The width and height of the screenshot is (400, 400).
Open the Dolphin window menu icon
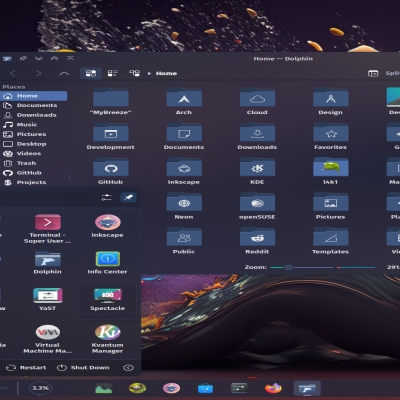(7, 59)
